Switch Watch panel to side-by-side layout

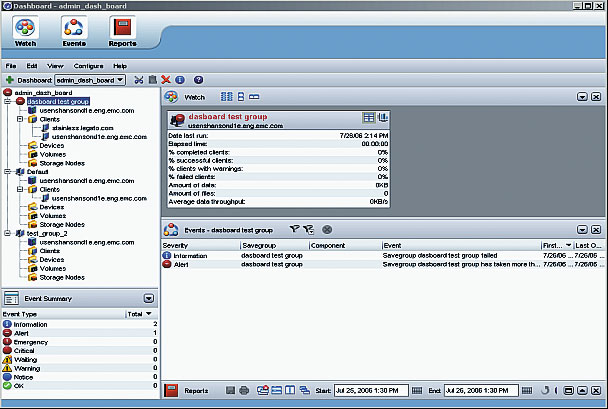pyautogui.click(x=254, y=97)
